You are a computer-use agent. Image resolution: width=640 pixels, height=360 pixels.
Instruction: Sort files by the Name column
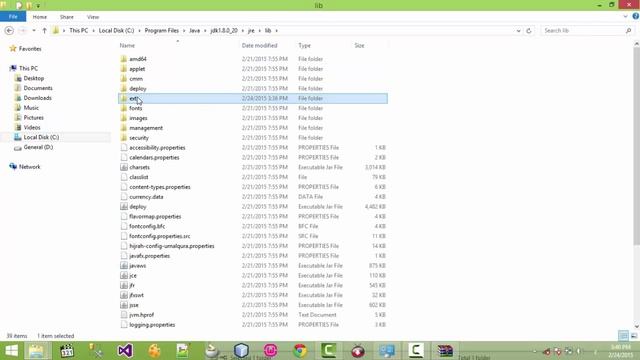point(127,46)
